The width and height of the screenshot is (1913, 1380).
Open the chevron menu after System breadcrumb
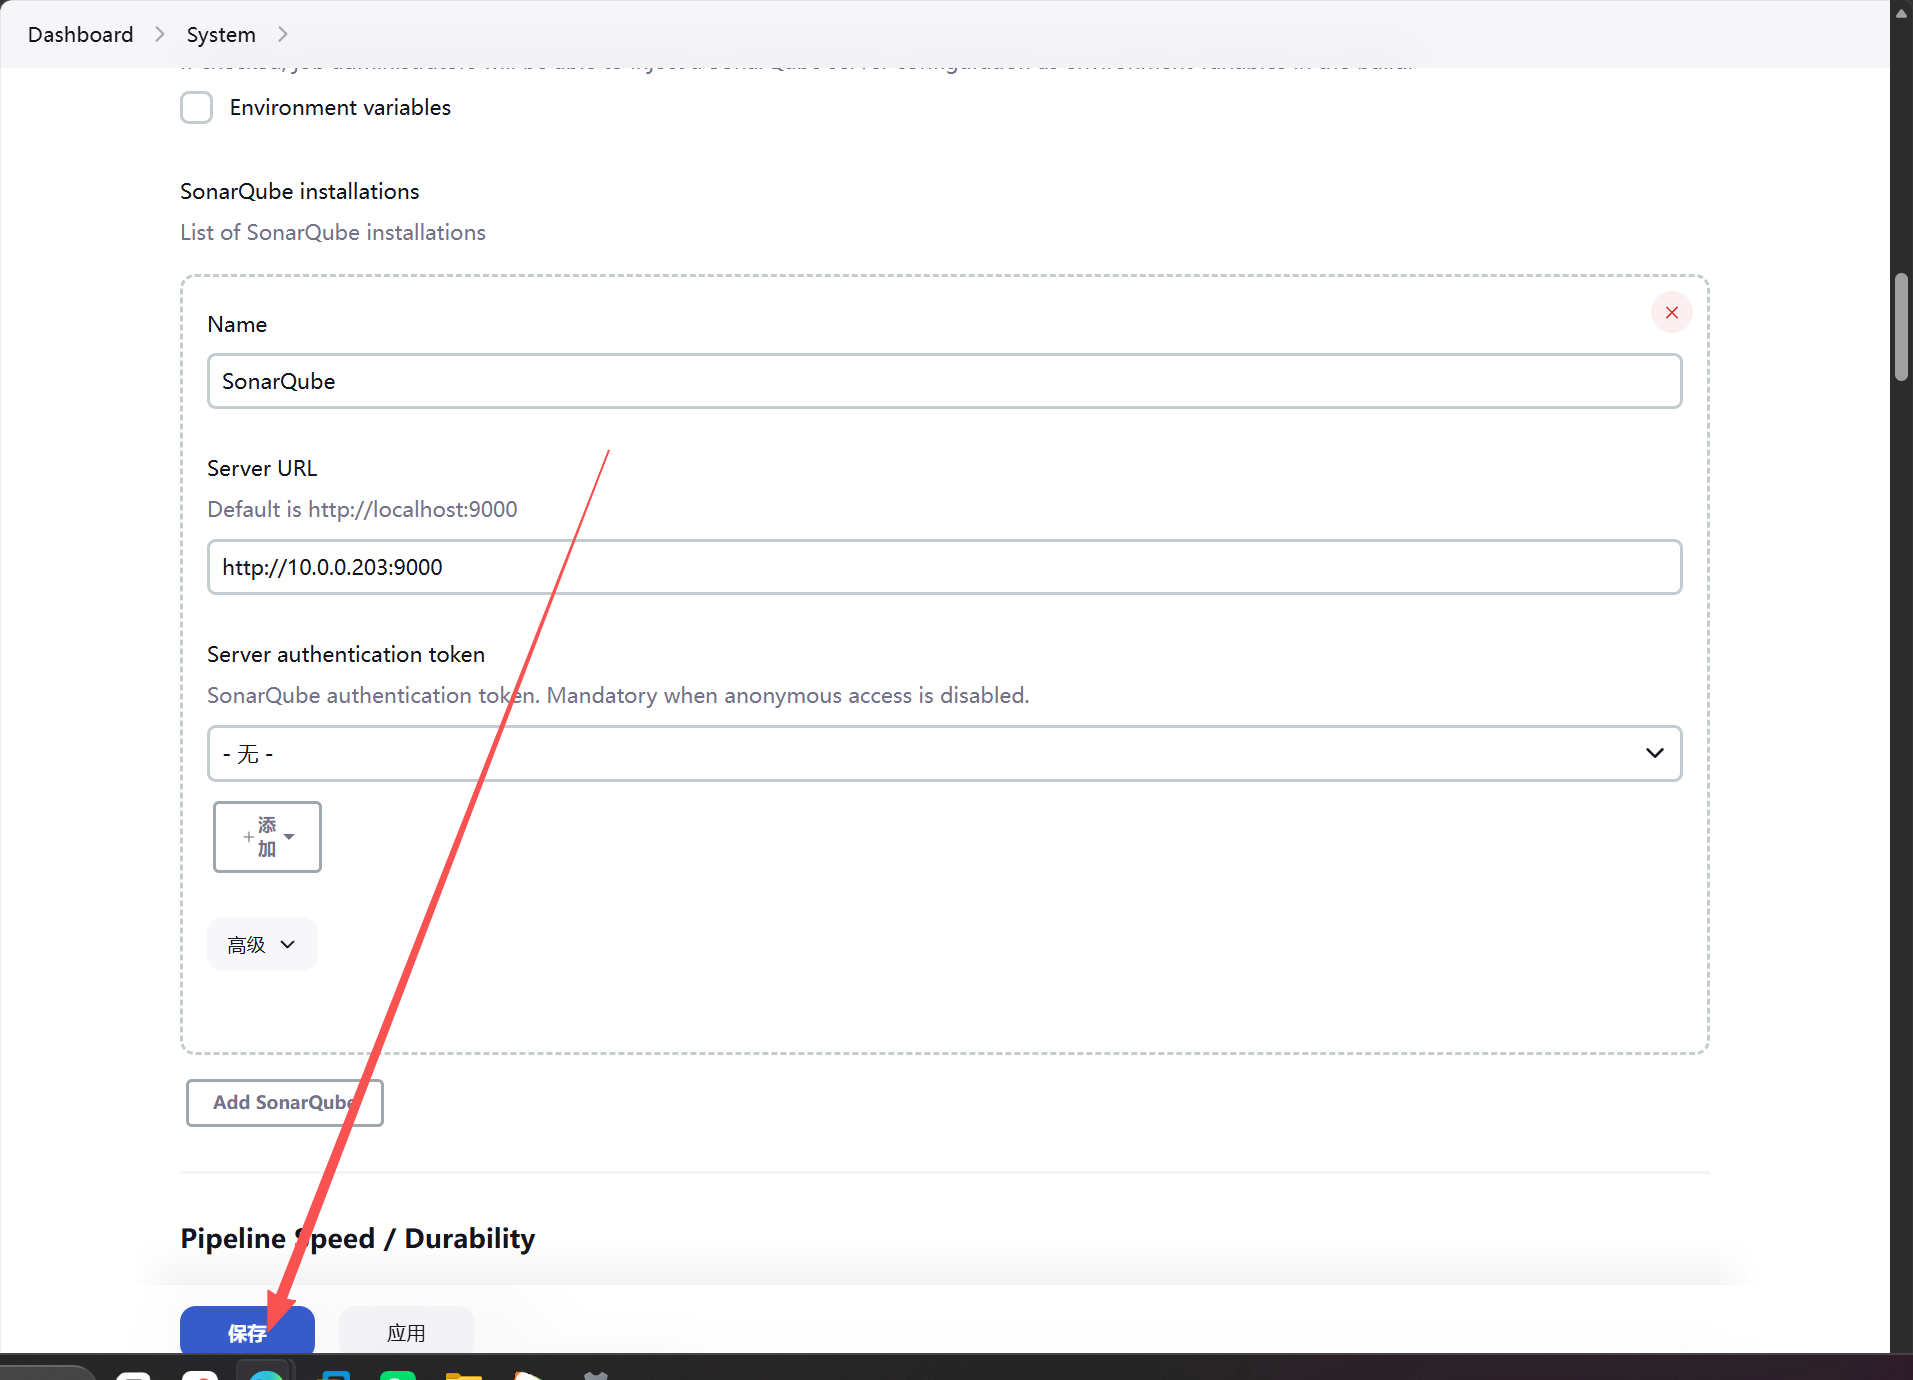pos(283,34)
